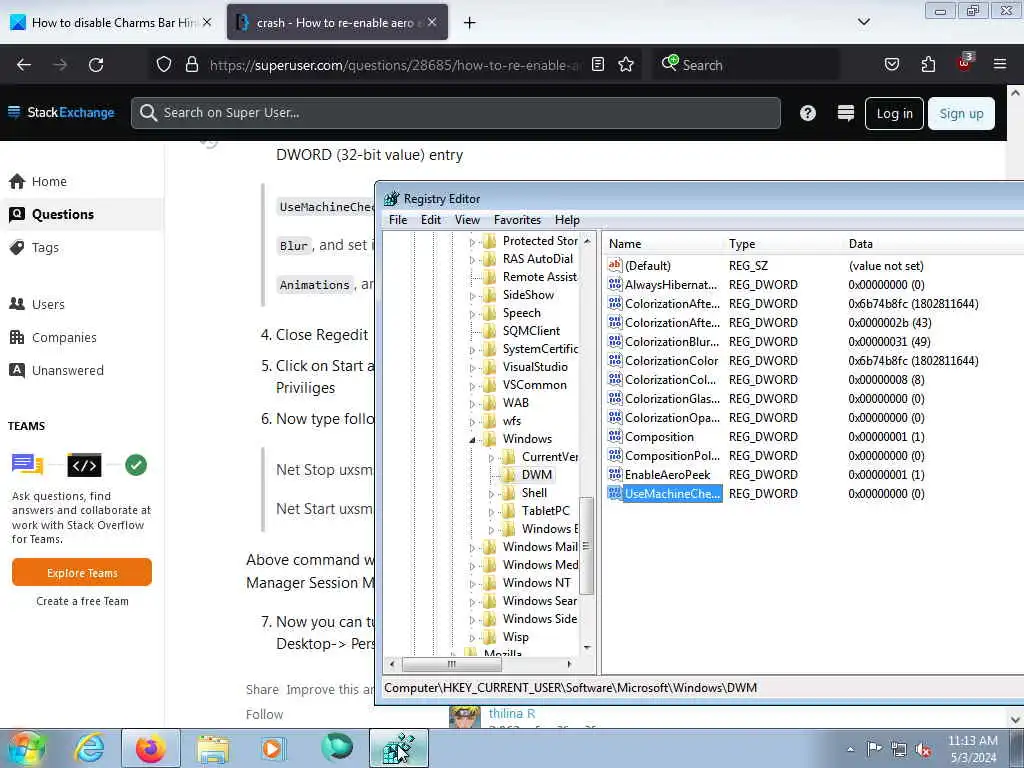This screenshot has height=768, width=1024.
Task: Expand the Windows NT key arrow
Action: tap(472, 584)
